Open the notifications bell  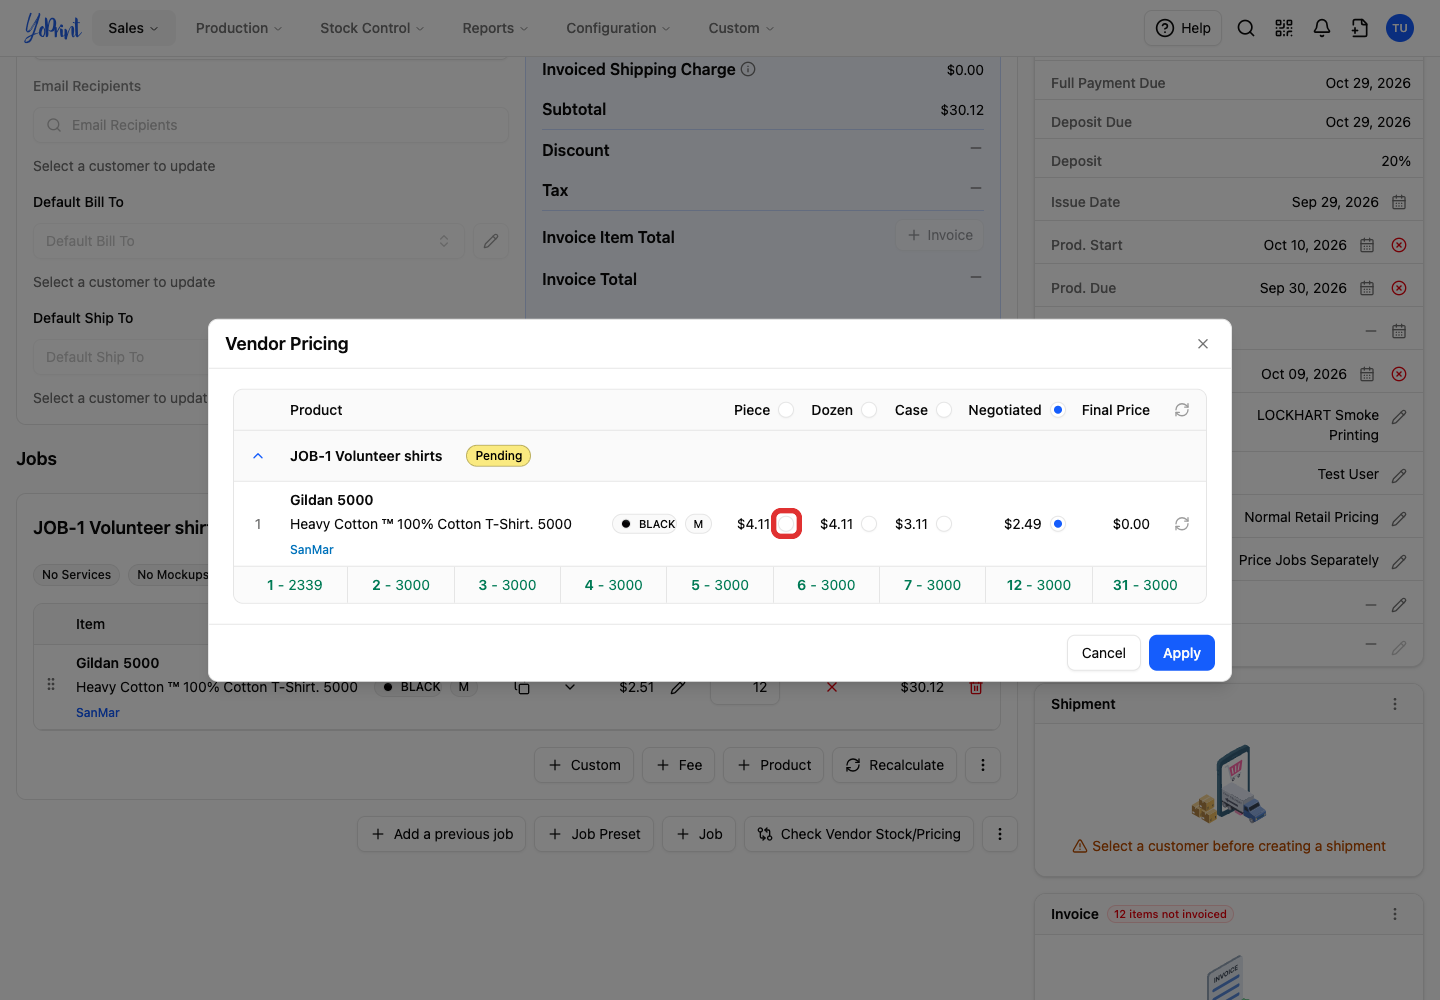pos(1322,28)
